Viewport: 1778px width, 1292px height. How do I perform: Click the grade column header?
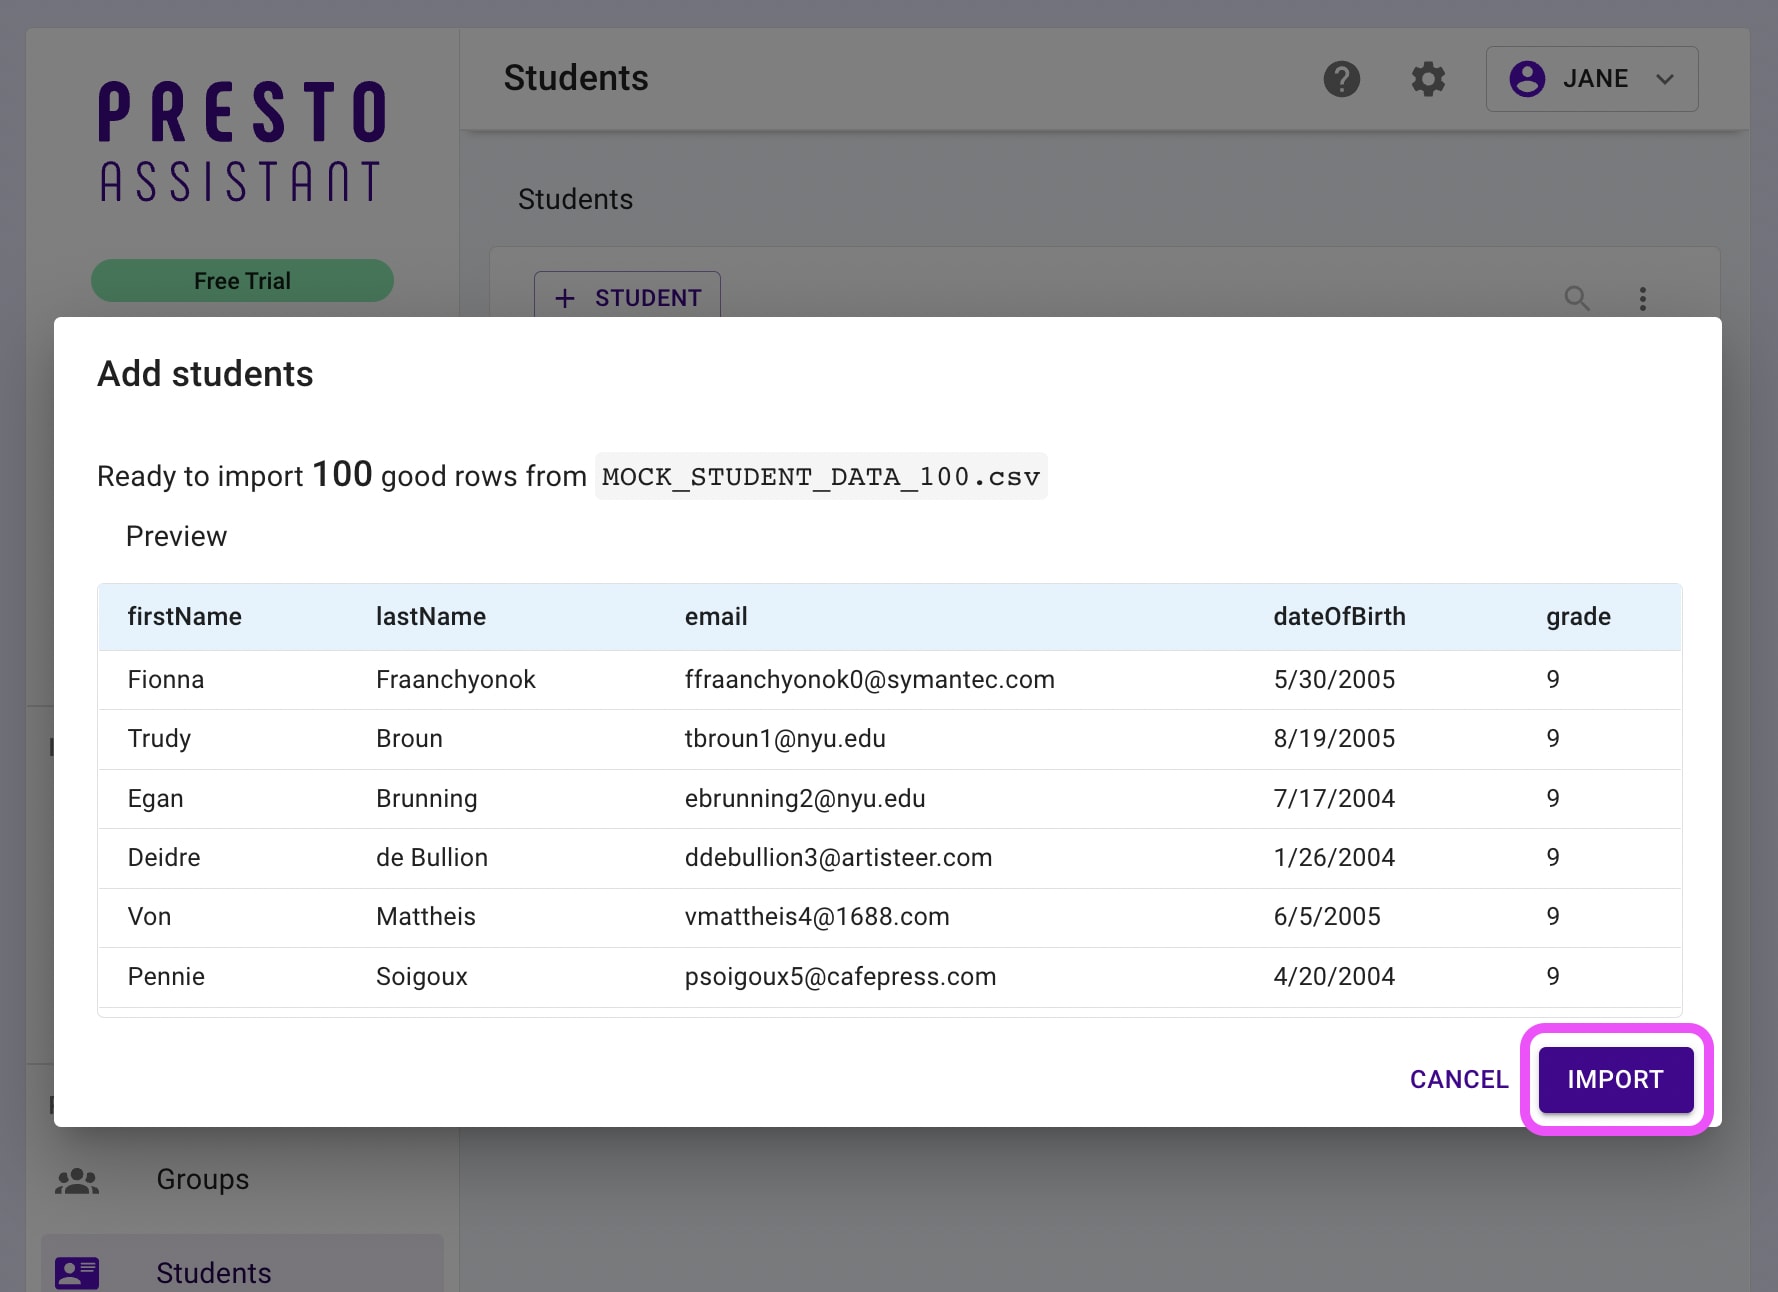1578,617
